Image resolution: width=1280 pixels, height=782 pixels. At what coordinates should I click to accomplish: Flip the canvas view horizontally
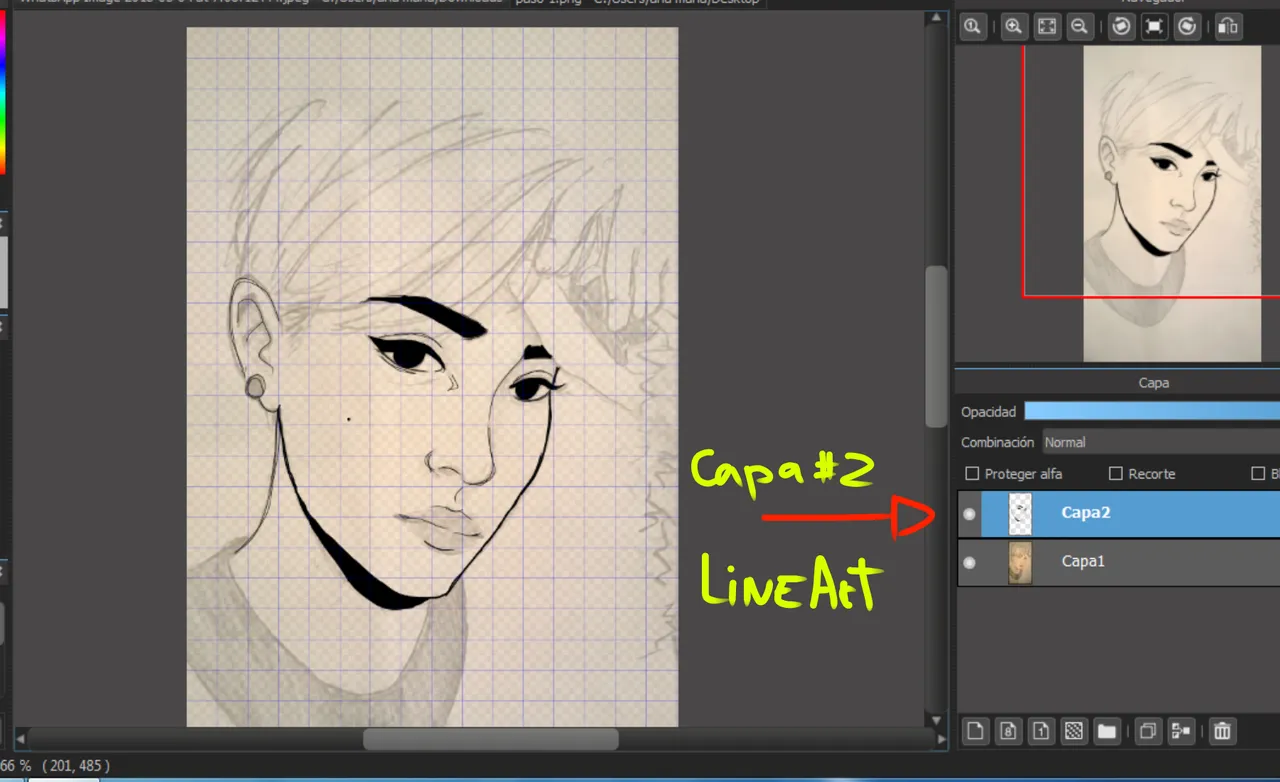pyautogui.click(x=1228, y=27)
